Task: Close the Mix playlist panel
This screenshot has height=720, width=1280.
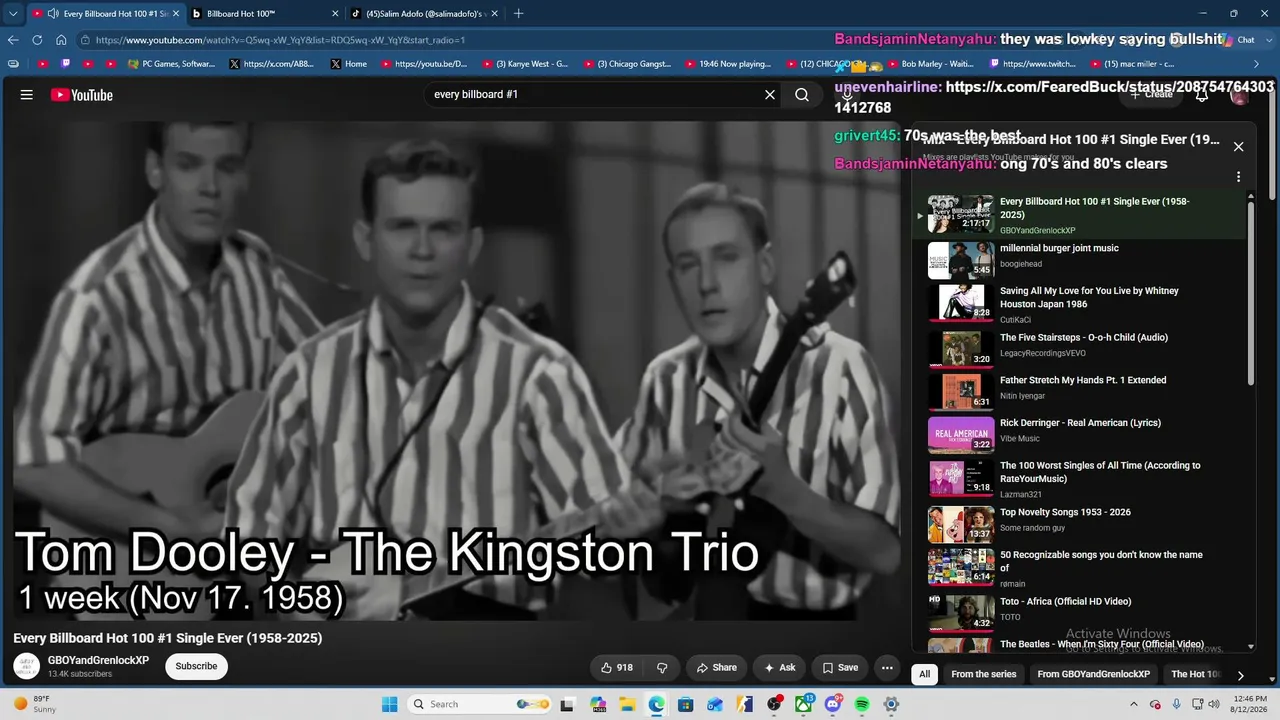Action: pos(1238,147)
